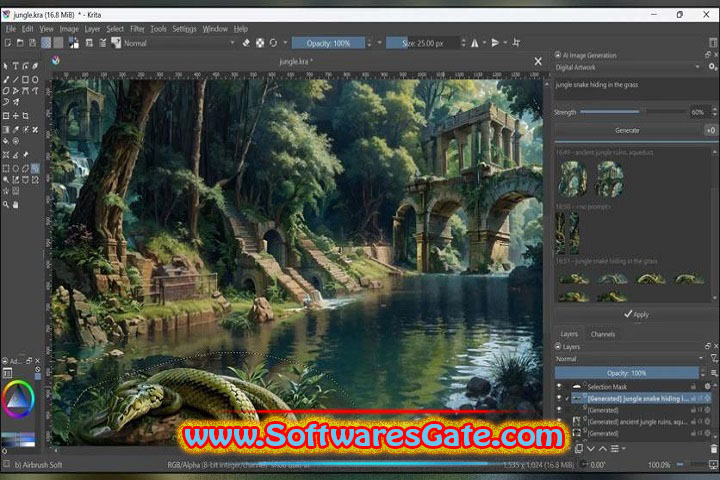Image resolution: width=720 pixels, height=480 pixels.
Task: Select the Measure tool
Action: 16,155
